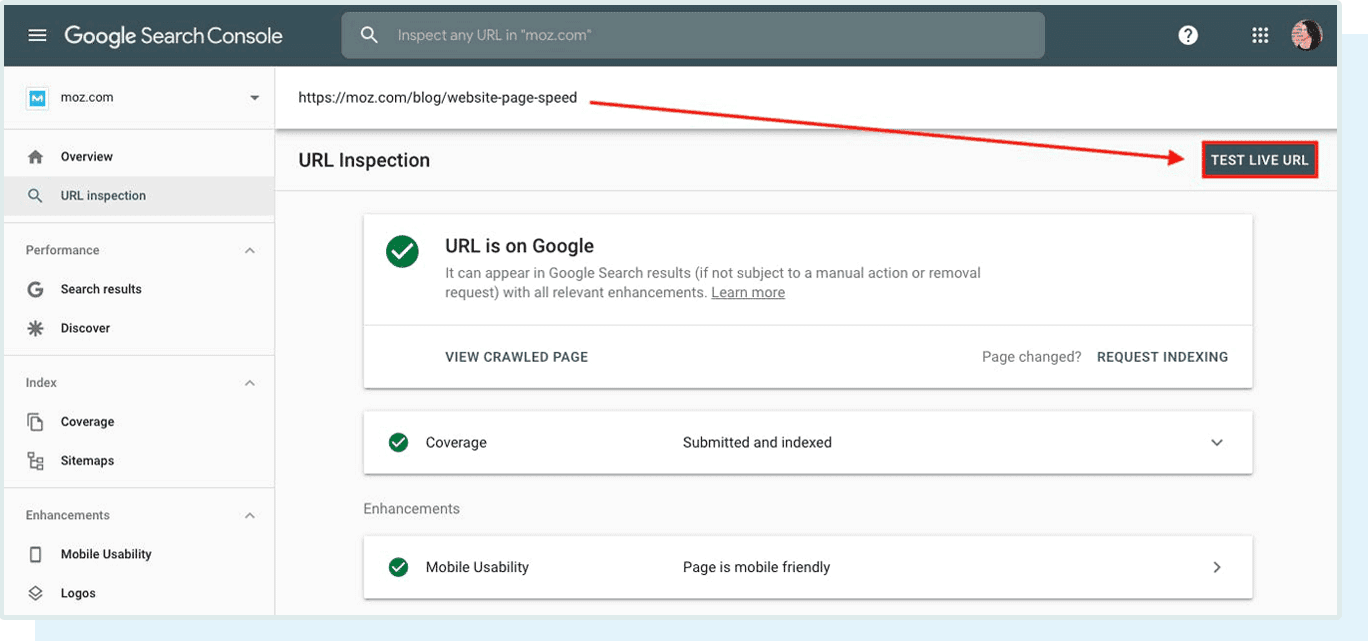Expand the Coverage status details

click(1216, 442)
